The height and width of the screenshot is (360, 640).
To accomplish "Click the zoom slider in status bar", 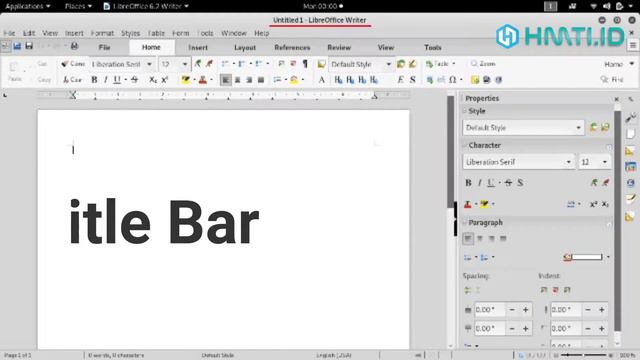I will 585,355.
